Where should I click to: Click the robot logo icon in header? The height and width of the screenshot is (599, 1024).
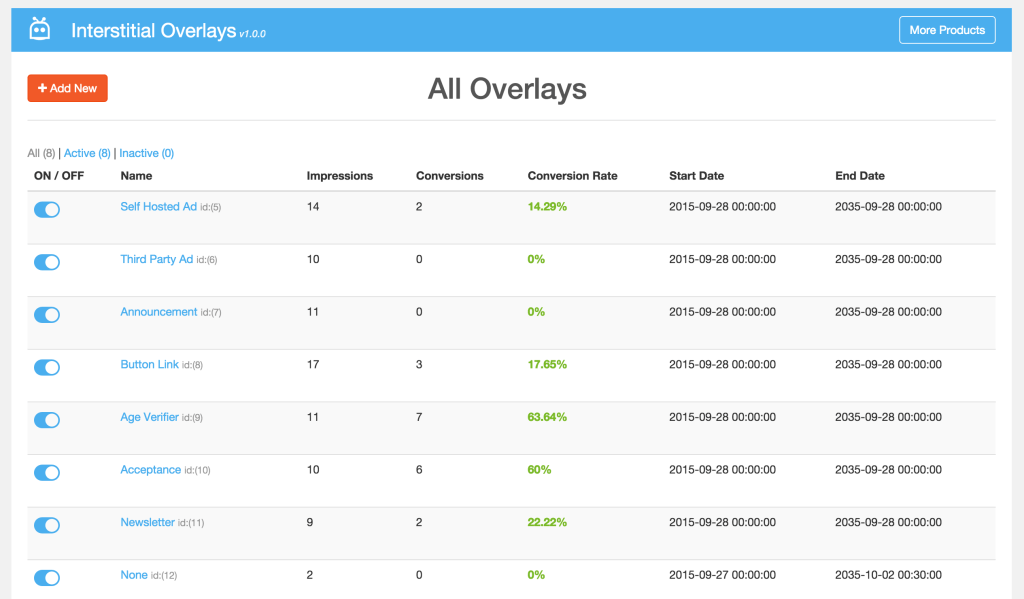click(x=39, y=29)
